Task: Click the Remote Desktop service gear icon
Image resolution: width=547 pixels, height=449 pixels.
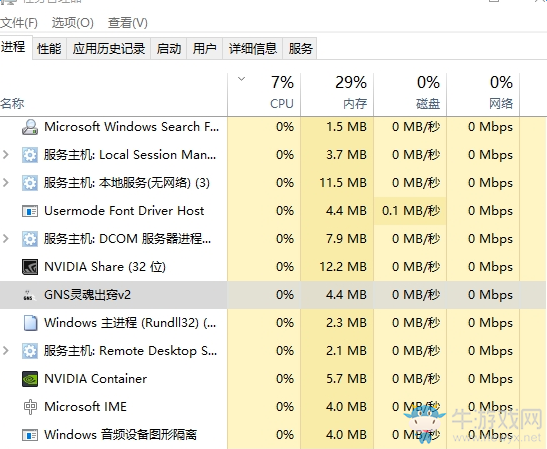Action: click(30, 351)
